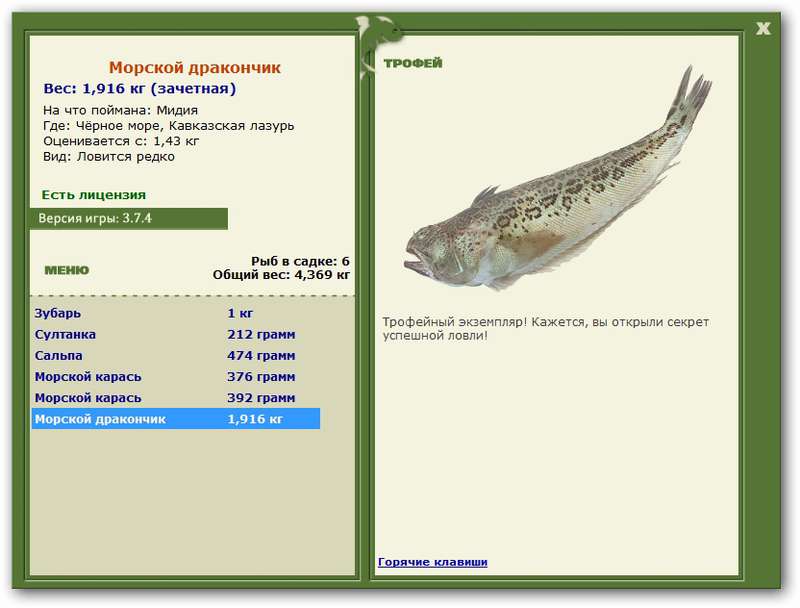The image size is (800, 608).
Task: Click the Общий вес: 4,369 кг total
Action: coord(281,275)
